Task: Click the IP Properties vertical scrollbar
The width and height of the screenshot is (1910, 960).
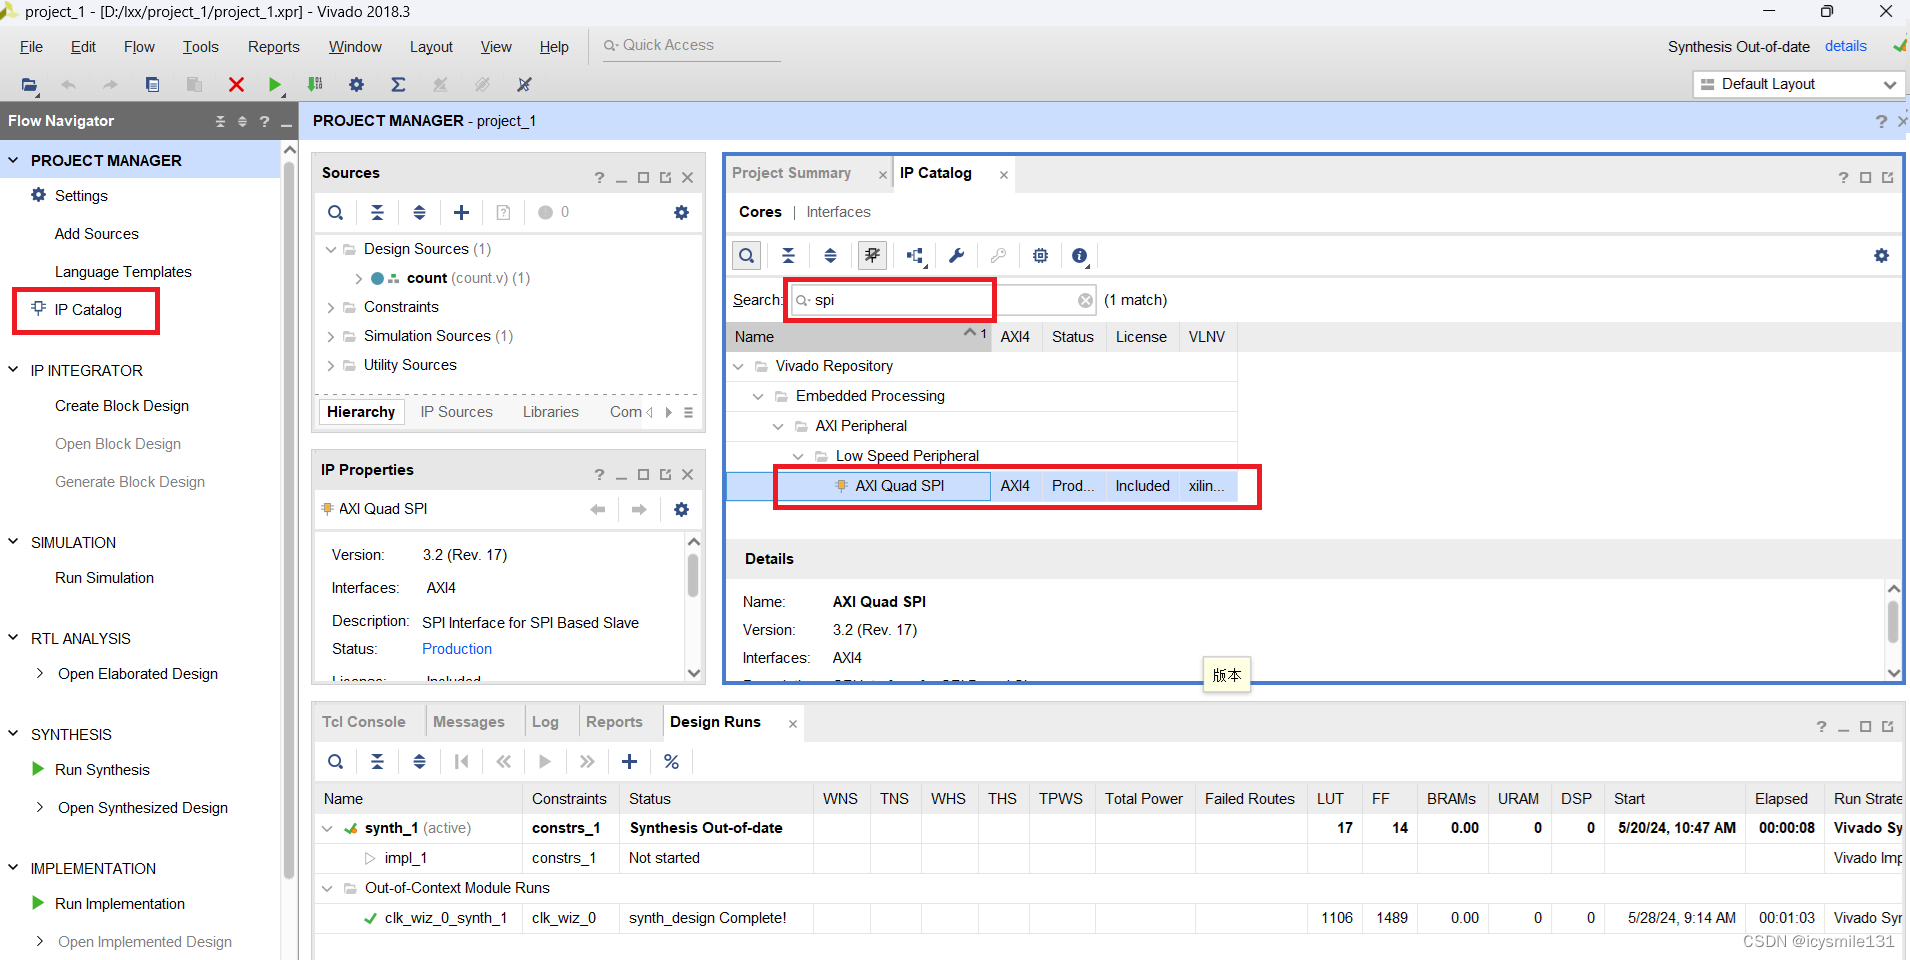Action: click(693, 576)
